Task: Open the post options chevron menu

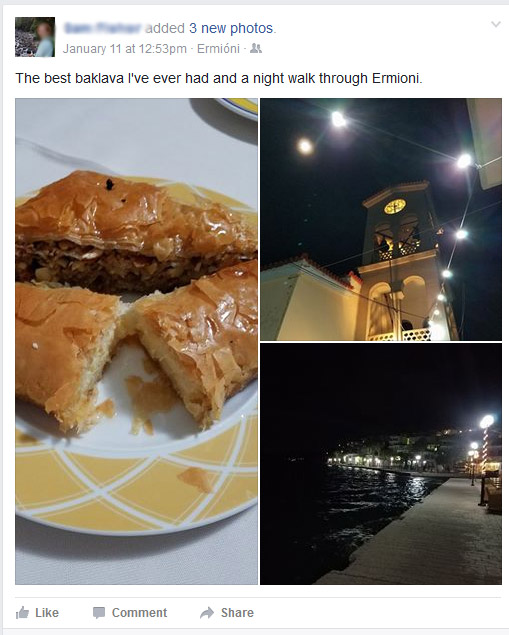Action: (x=496, y=25)
